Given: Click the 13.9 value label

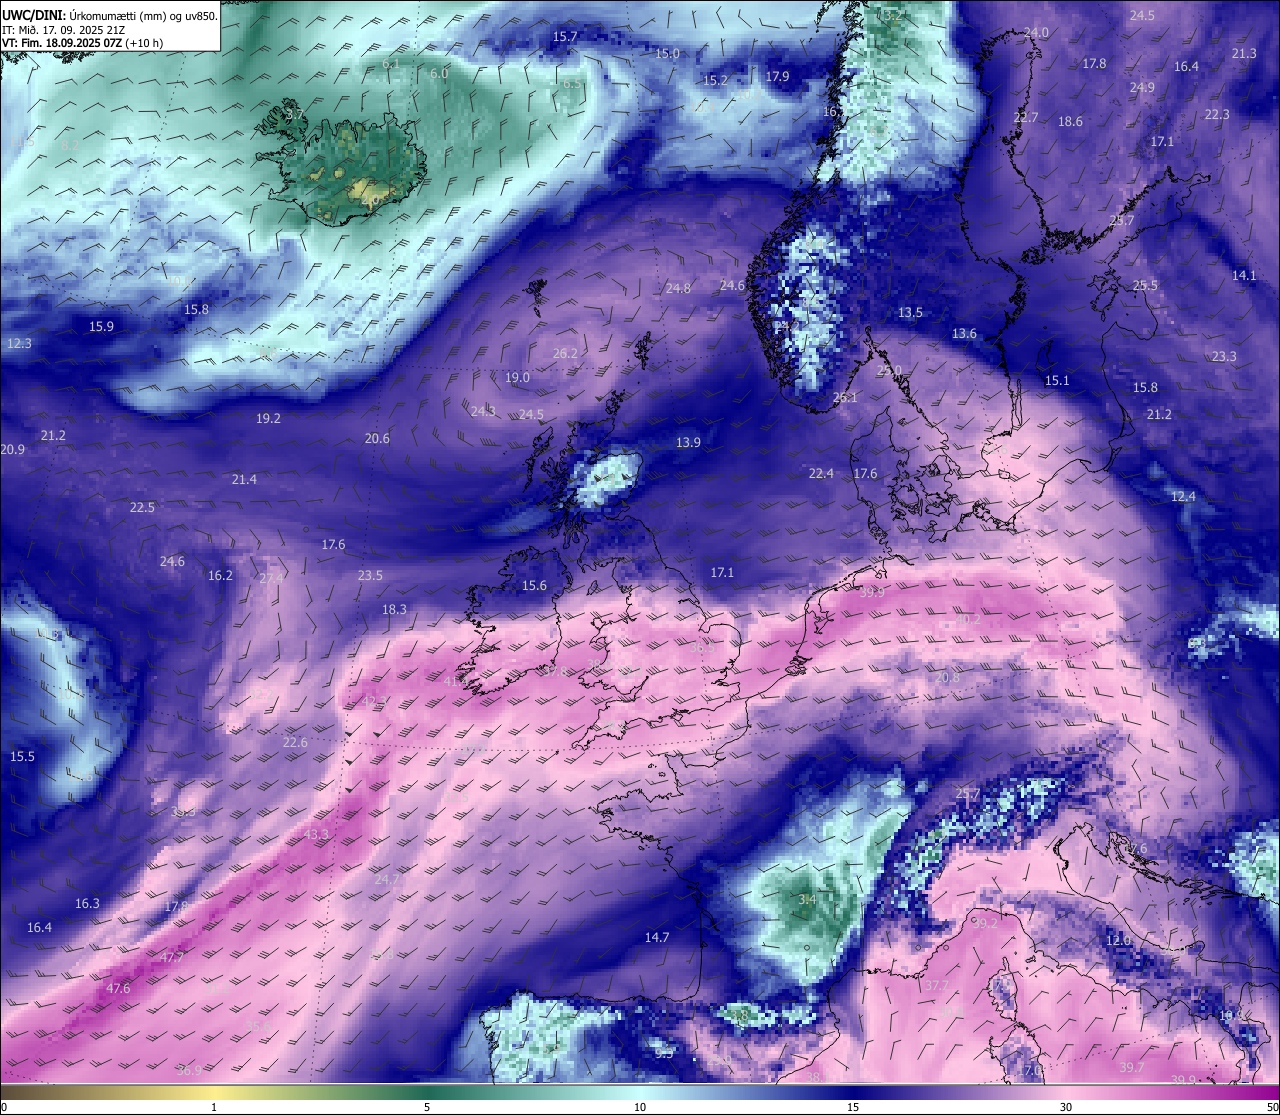Looking at the screenshot, I should (688, 443).
